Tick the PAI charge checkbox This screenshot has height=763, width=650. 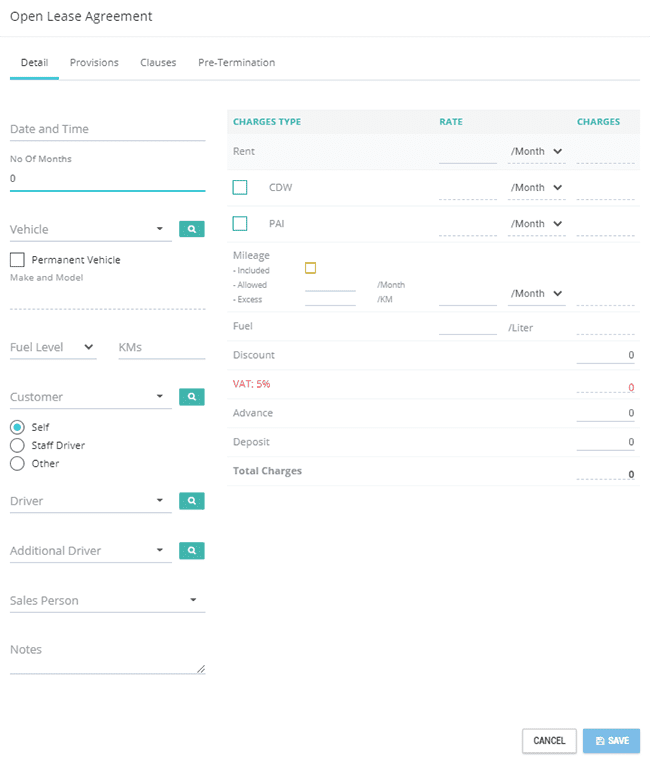tap(240, 223)
